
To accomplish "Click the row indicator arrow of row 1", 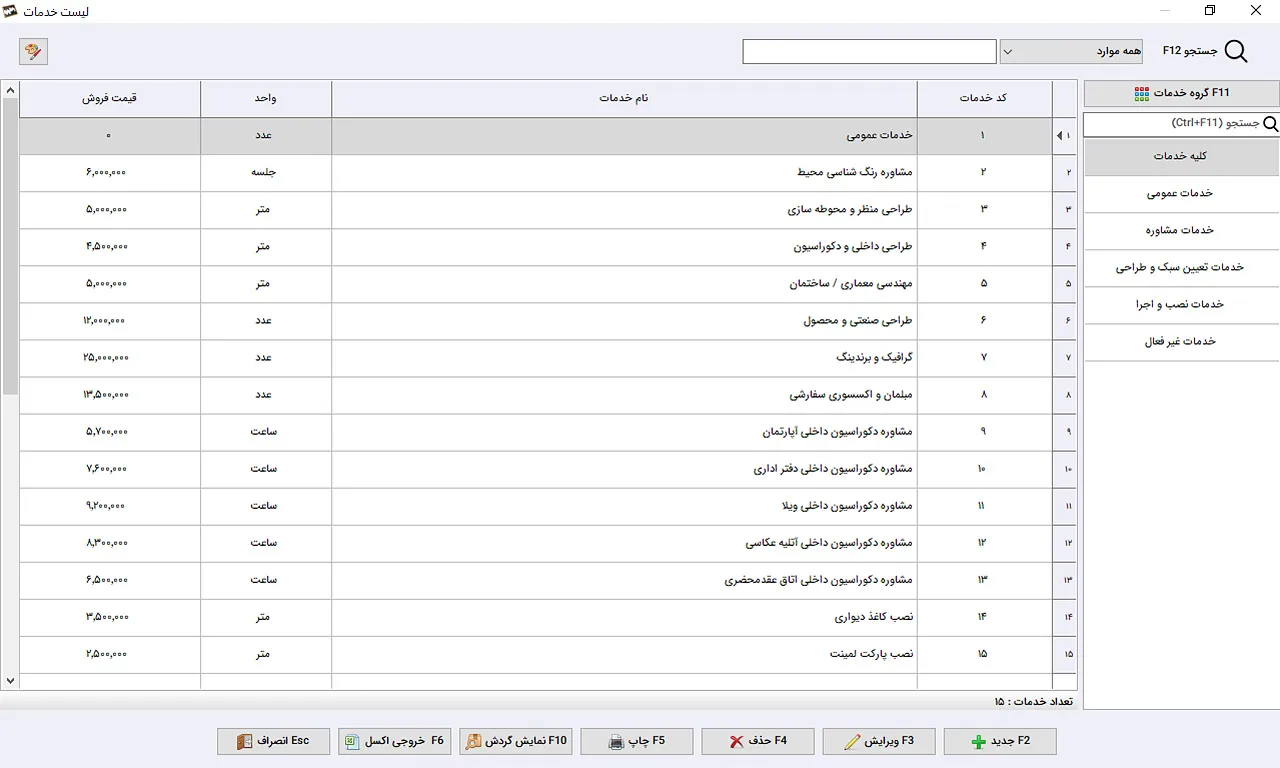I will [x=1059, y=136].
